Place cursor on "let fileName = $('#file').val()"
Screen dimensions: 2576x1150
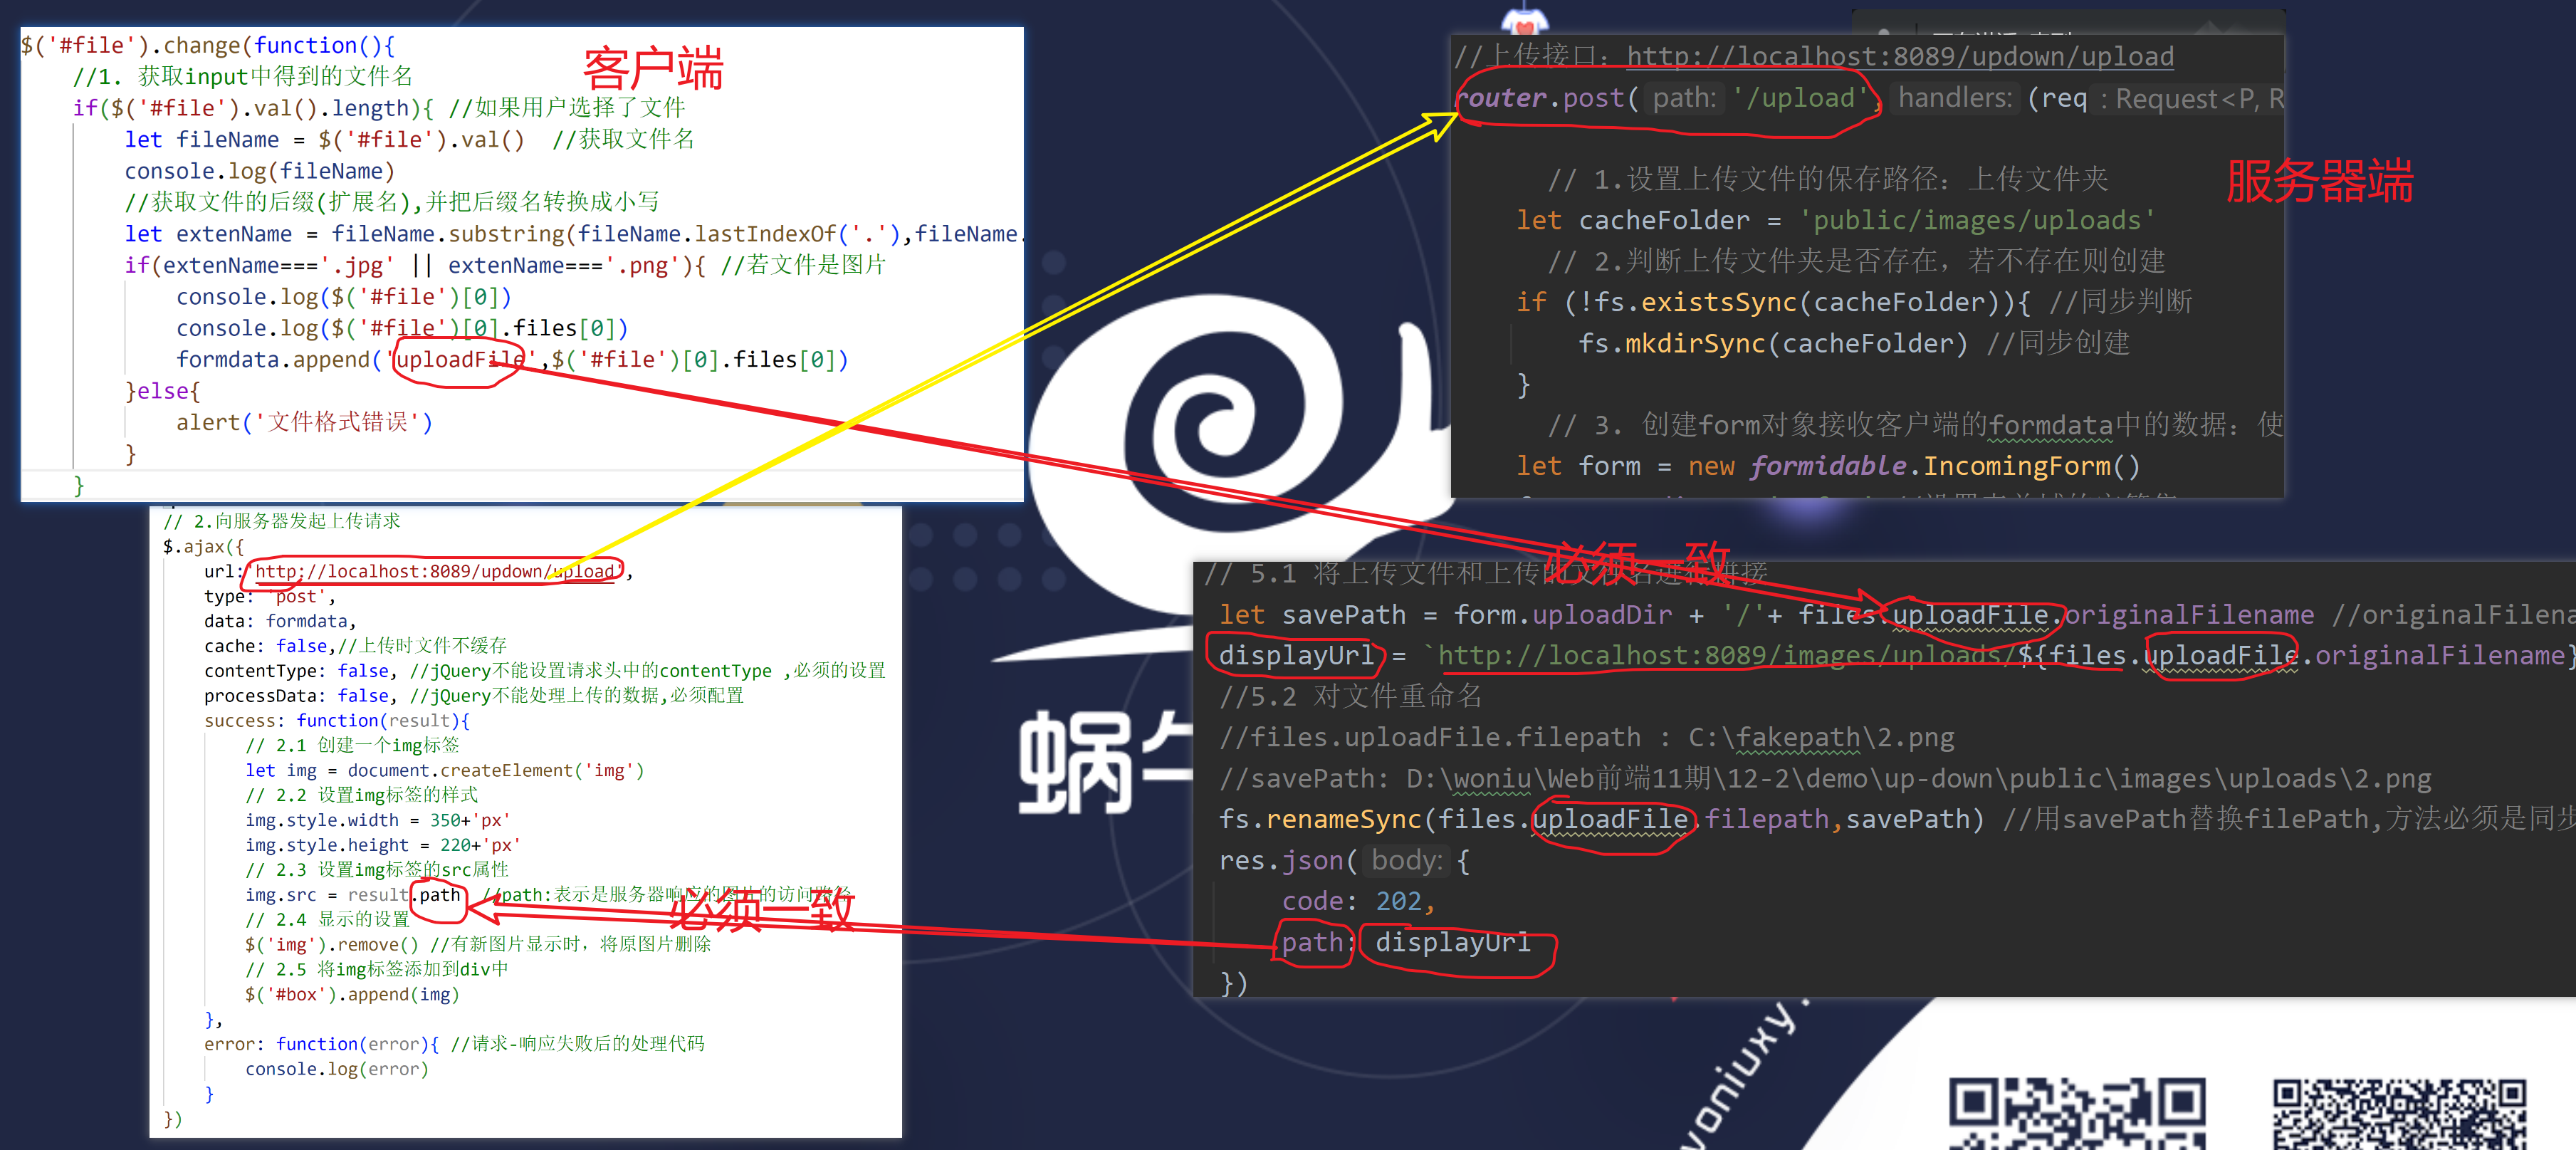pos(324,139)
